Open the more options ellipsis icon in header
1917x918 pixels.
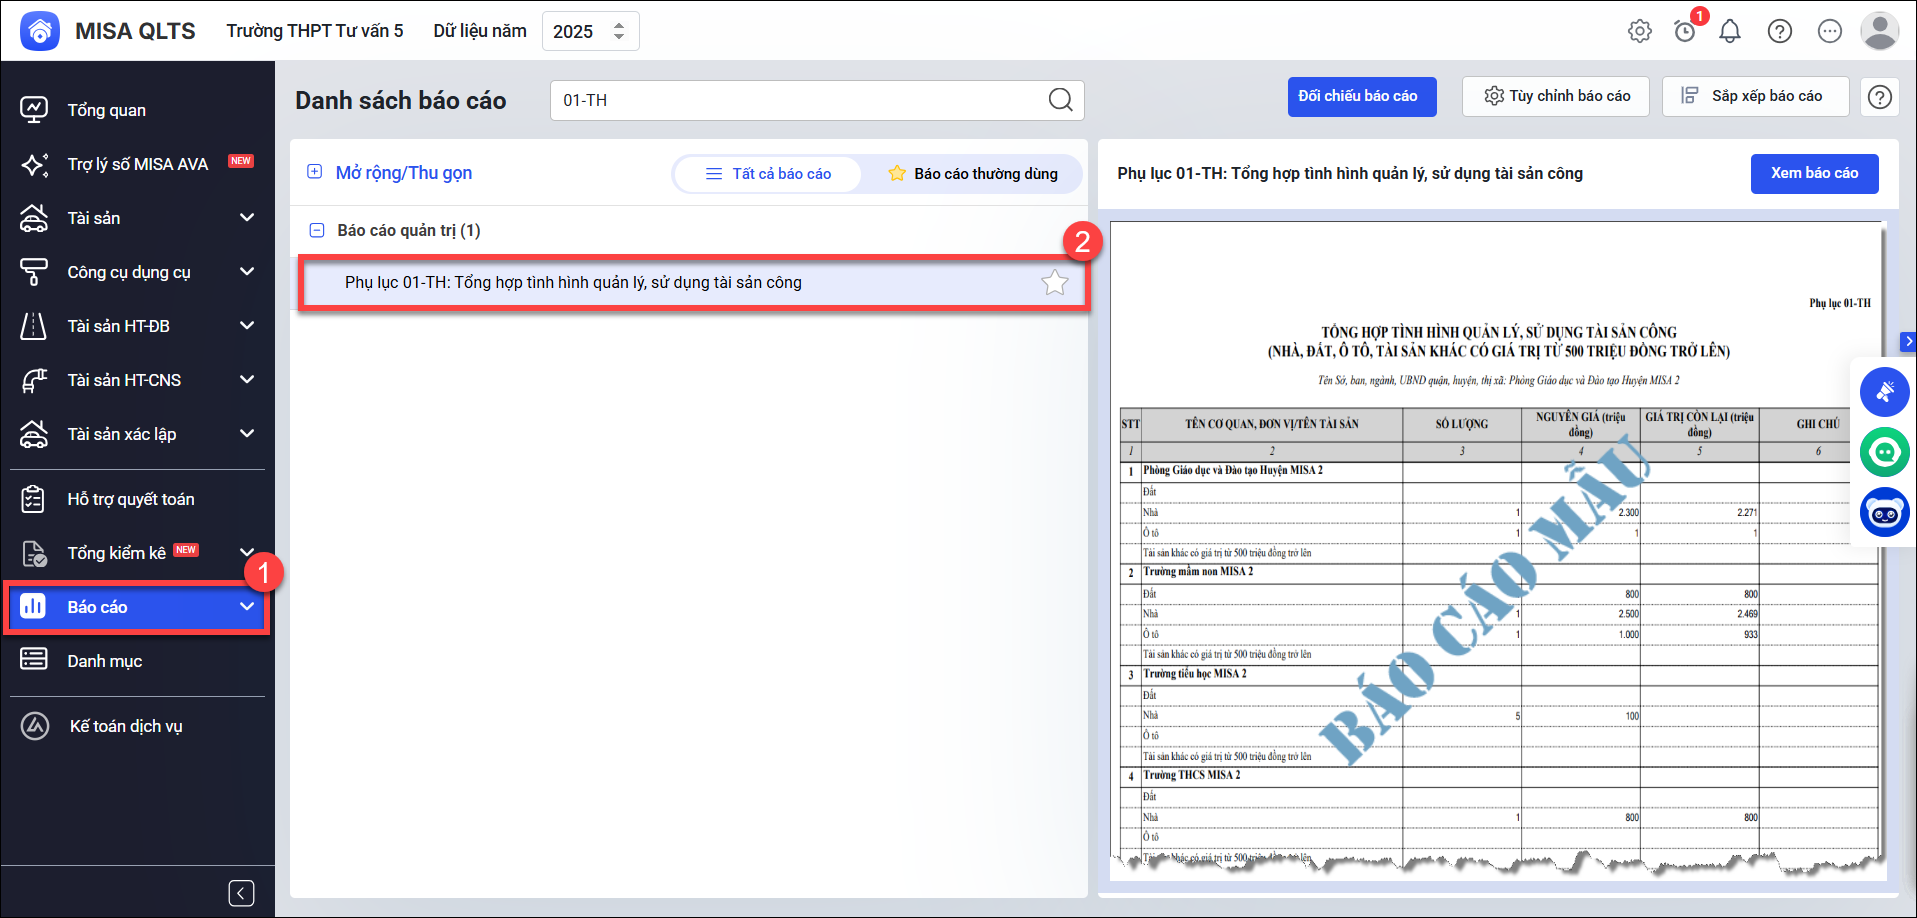click(x=1829, y=31)
